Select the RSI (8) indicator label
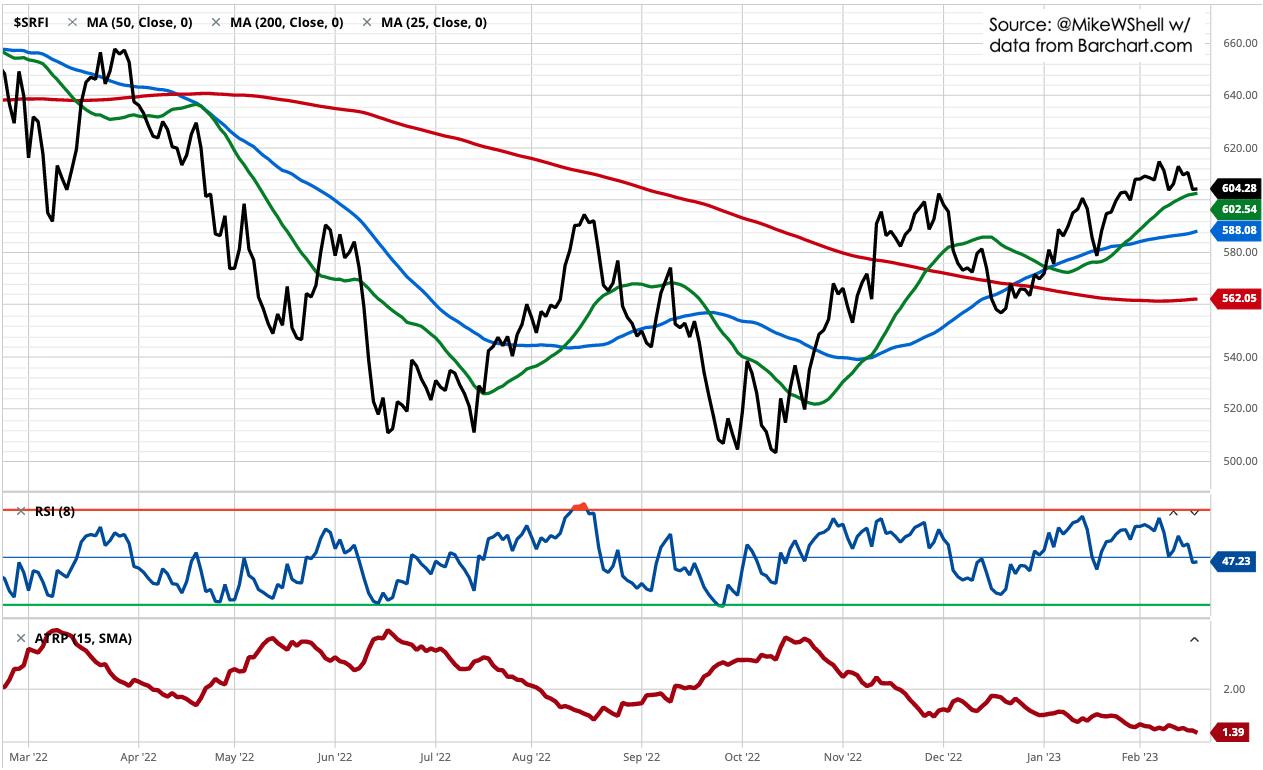The image size is (1263, 770). tap(53, 512)
